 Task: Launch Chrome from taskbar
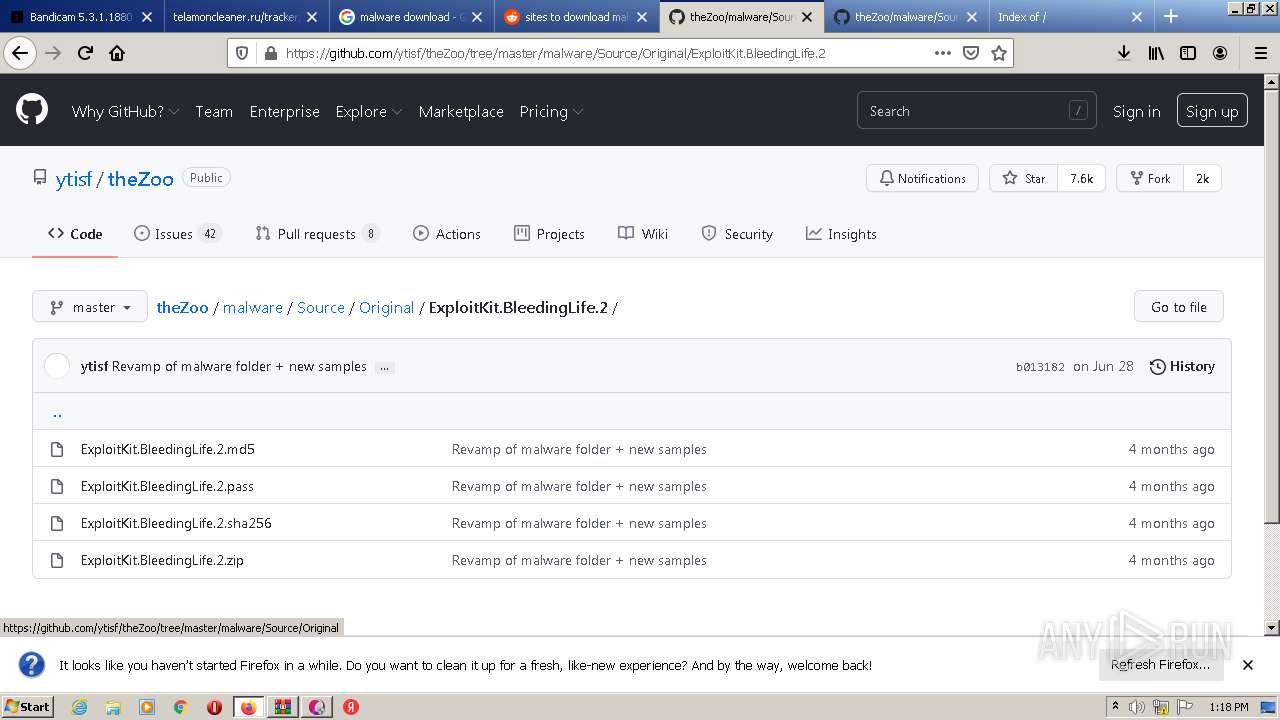click(180, 707)
